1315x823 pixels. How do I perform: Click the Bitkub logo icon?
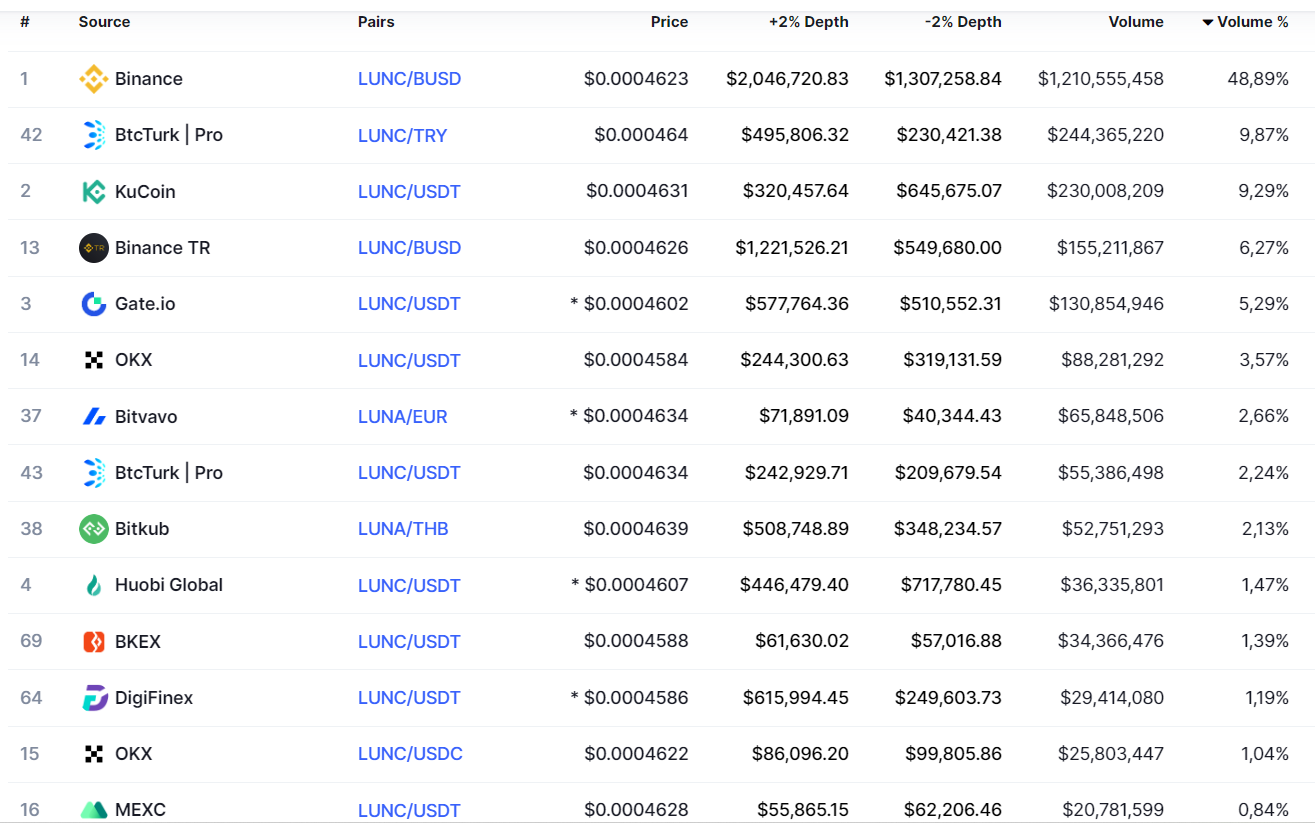[94, 529]
